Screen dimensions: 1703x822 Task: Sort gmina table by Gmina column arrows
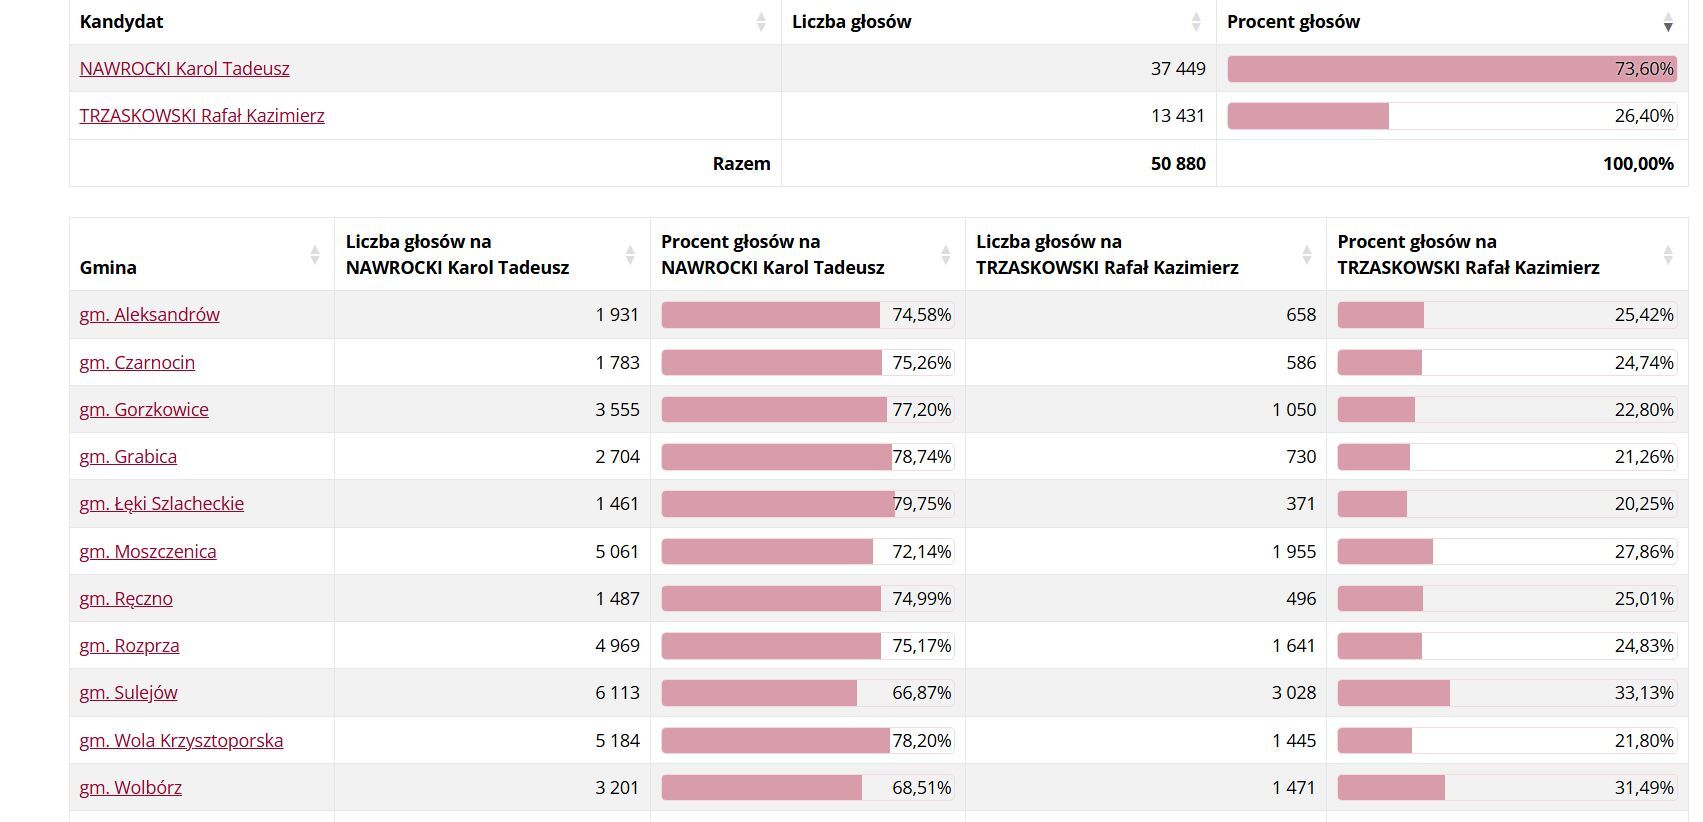point(314,255)
